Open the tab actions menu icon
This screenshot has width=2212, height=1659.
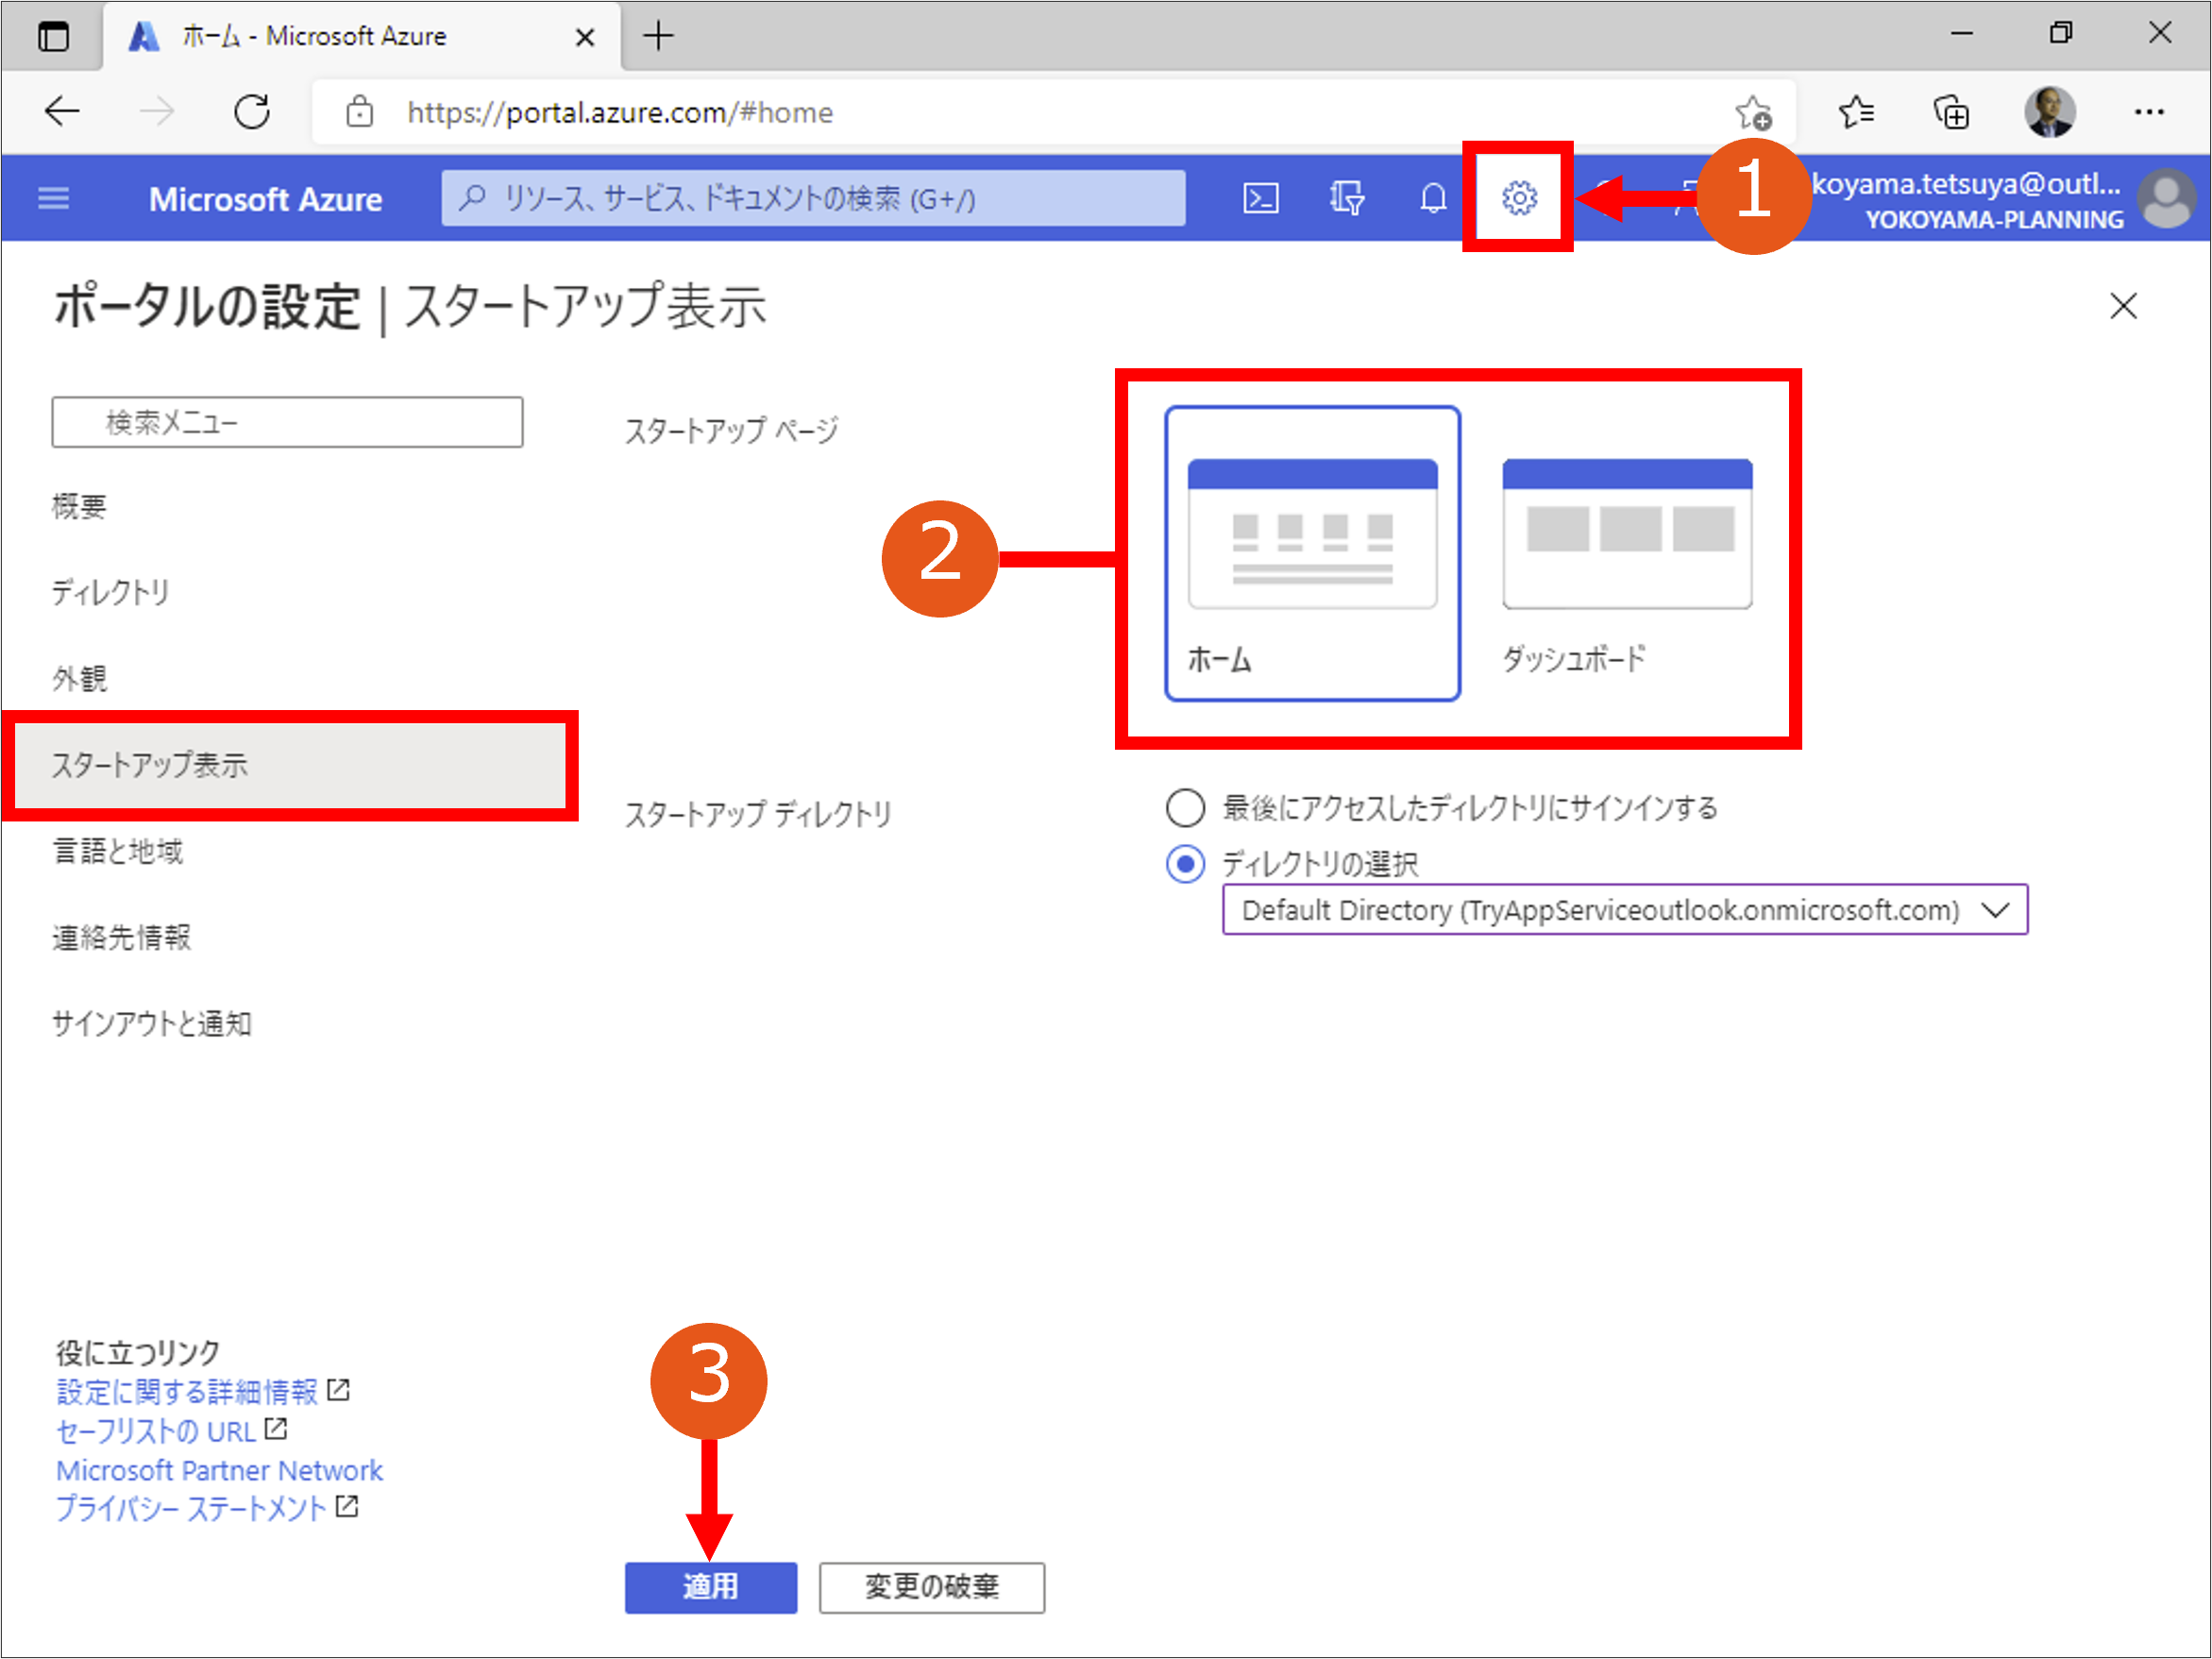(53, 37)
